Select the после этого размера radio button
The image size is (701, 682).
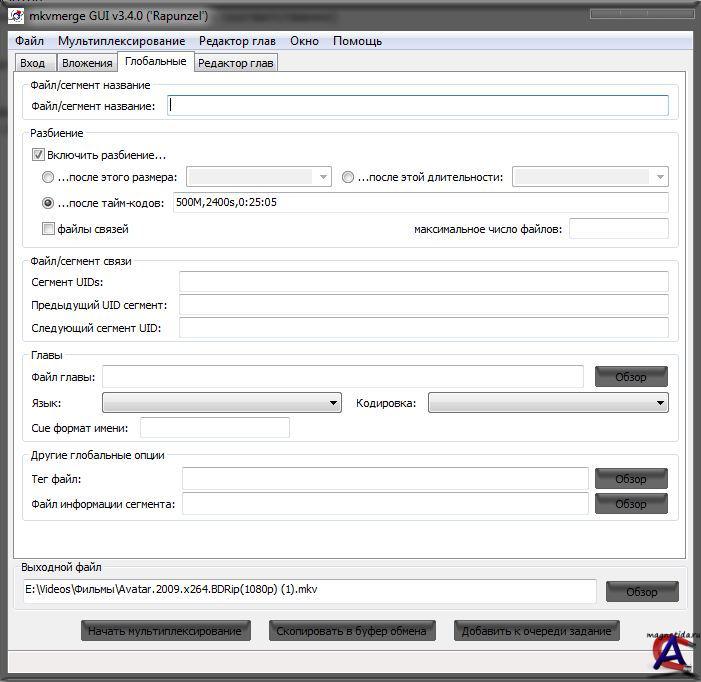point(47,177)
